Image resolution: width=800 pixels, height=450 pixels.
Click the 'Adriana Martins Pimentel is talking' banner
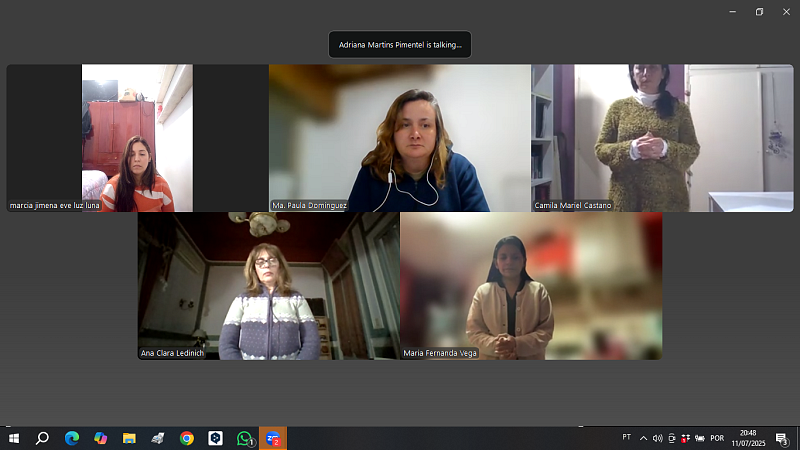(400, 45)
